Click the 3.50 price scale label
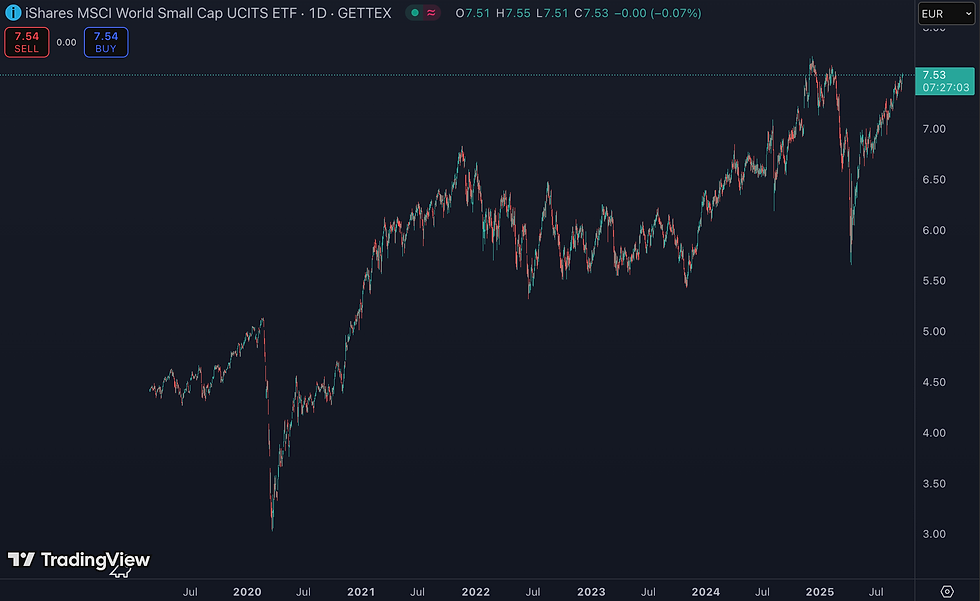Image resolution: width=980 pixels, height=601 pixels. pyautogui.click(x=934, y=484)
